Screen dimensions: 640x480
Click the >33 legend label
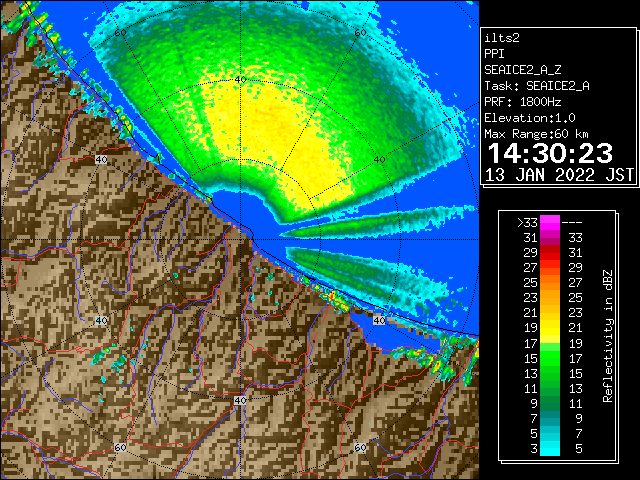[x=527, y=223]
